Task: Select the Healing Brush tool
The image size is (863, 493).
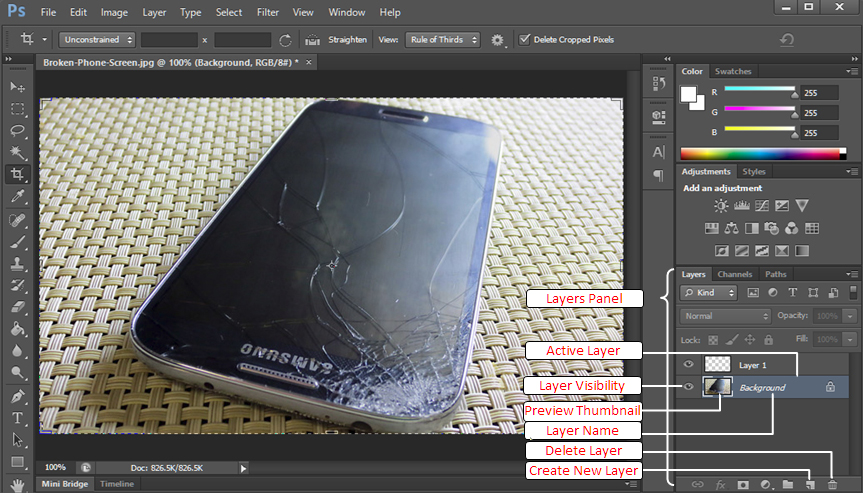Action: tap(17, 220)
